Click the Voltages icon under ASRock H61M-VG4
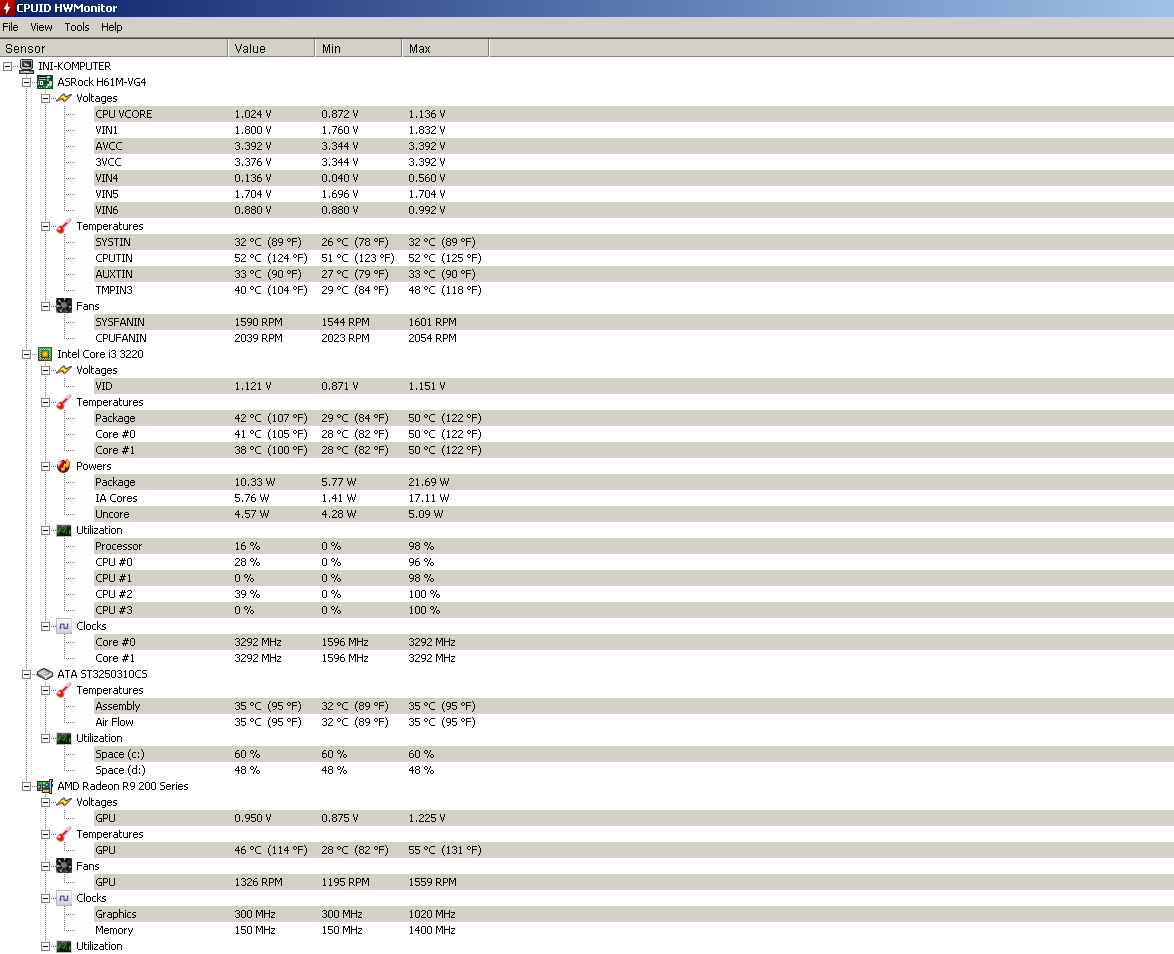The image size is (1174, 954). [x=64, y=98]
